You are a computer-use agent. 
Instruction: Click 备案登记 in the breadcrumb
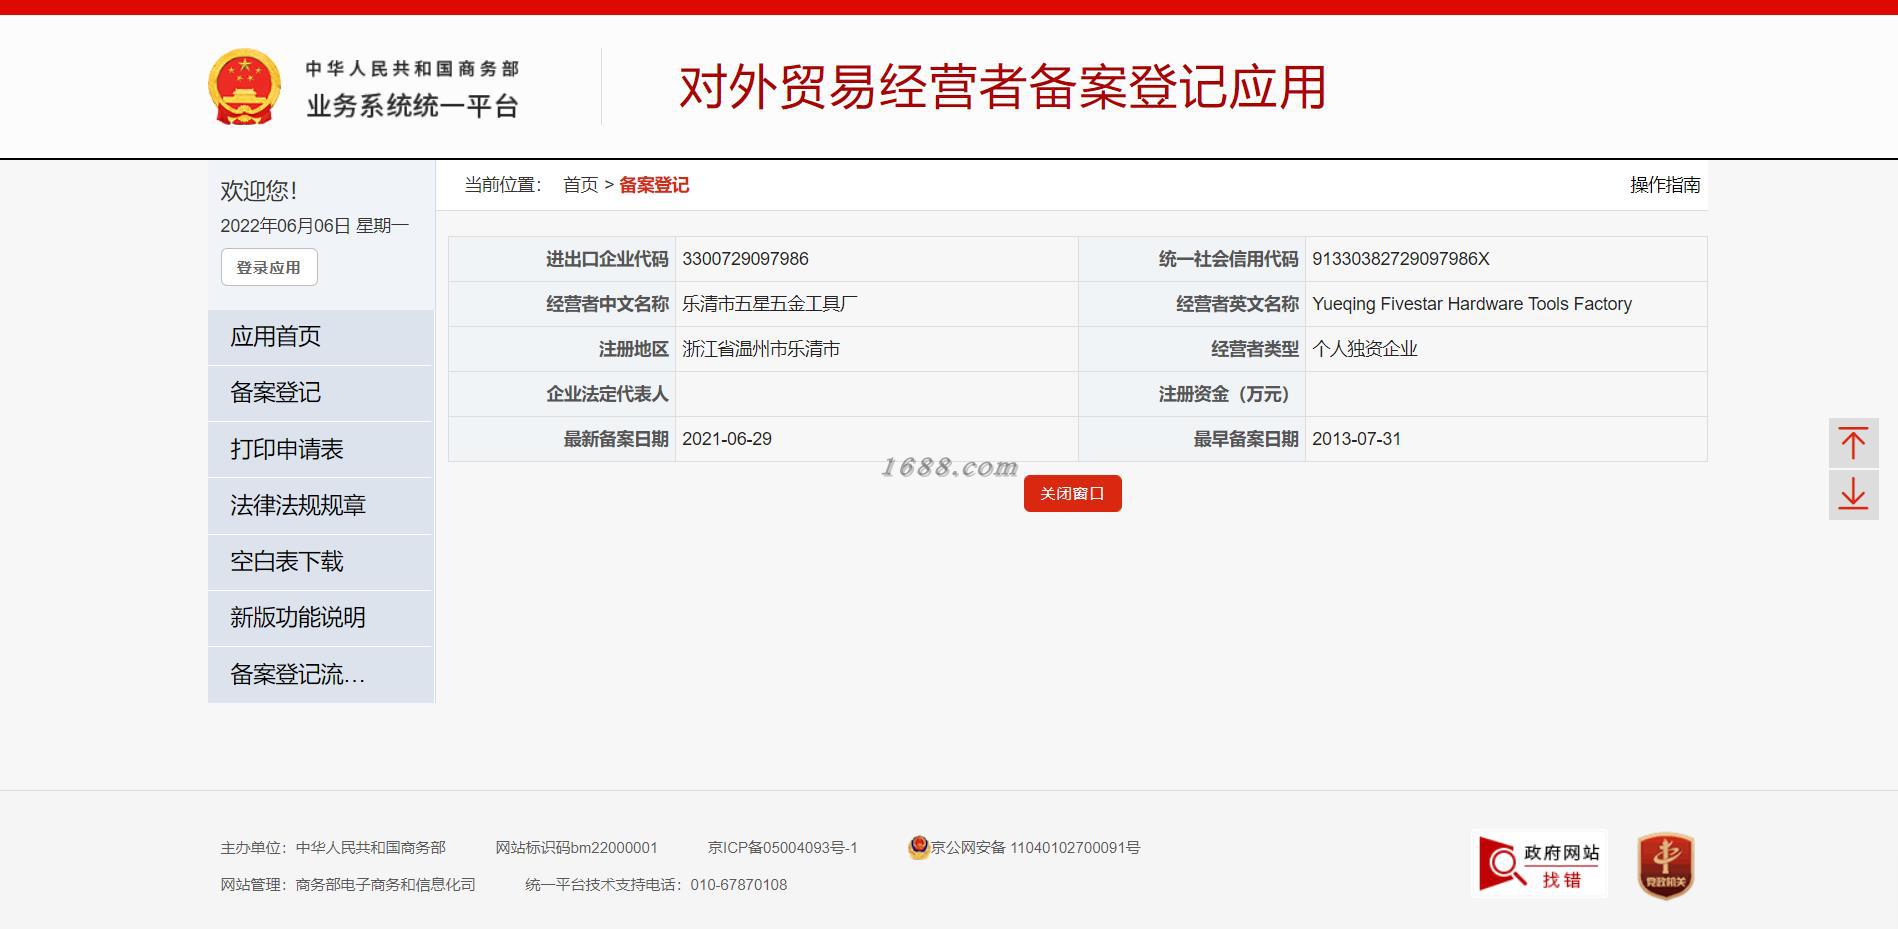pos(654,185)
